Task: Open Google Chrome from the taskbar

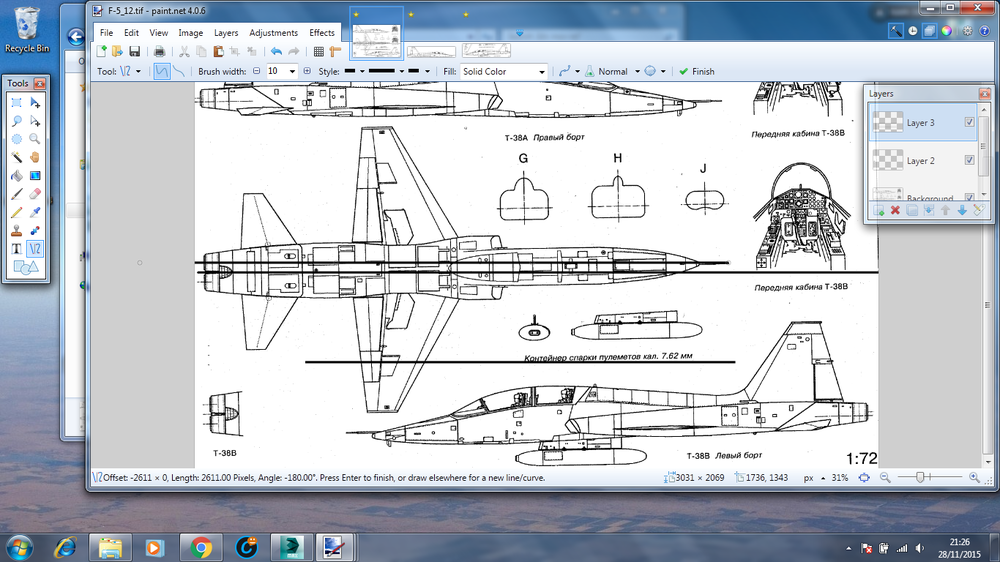Action: point(201,547)
